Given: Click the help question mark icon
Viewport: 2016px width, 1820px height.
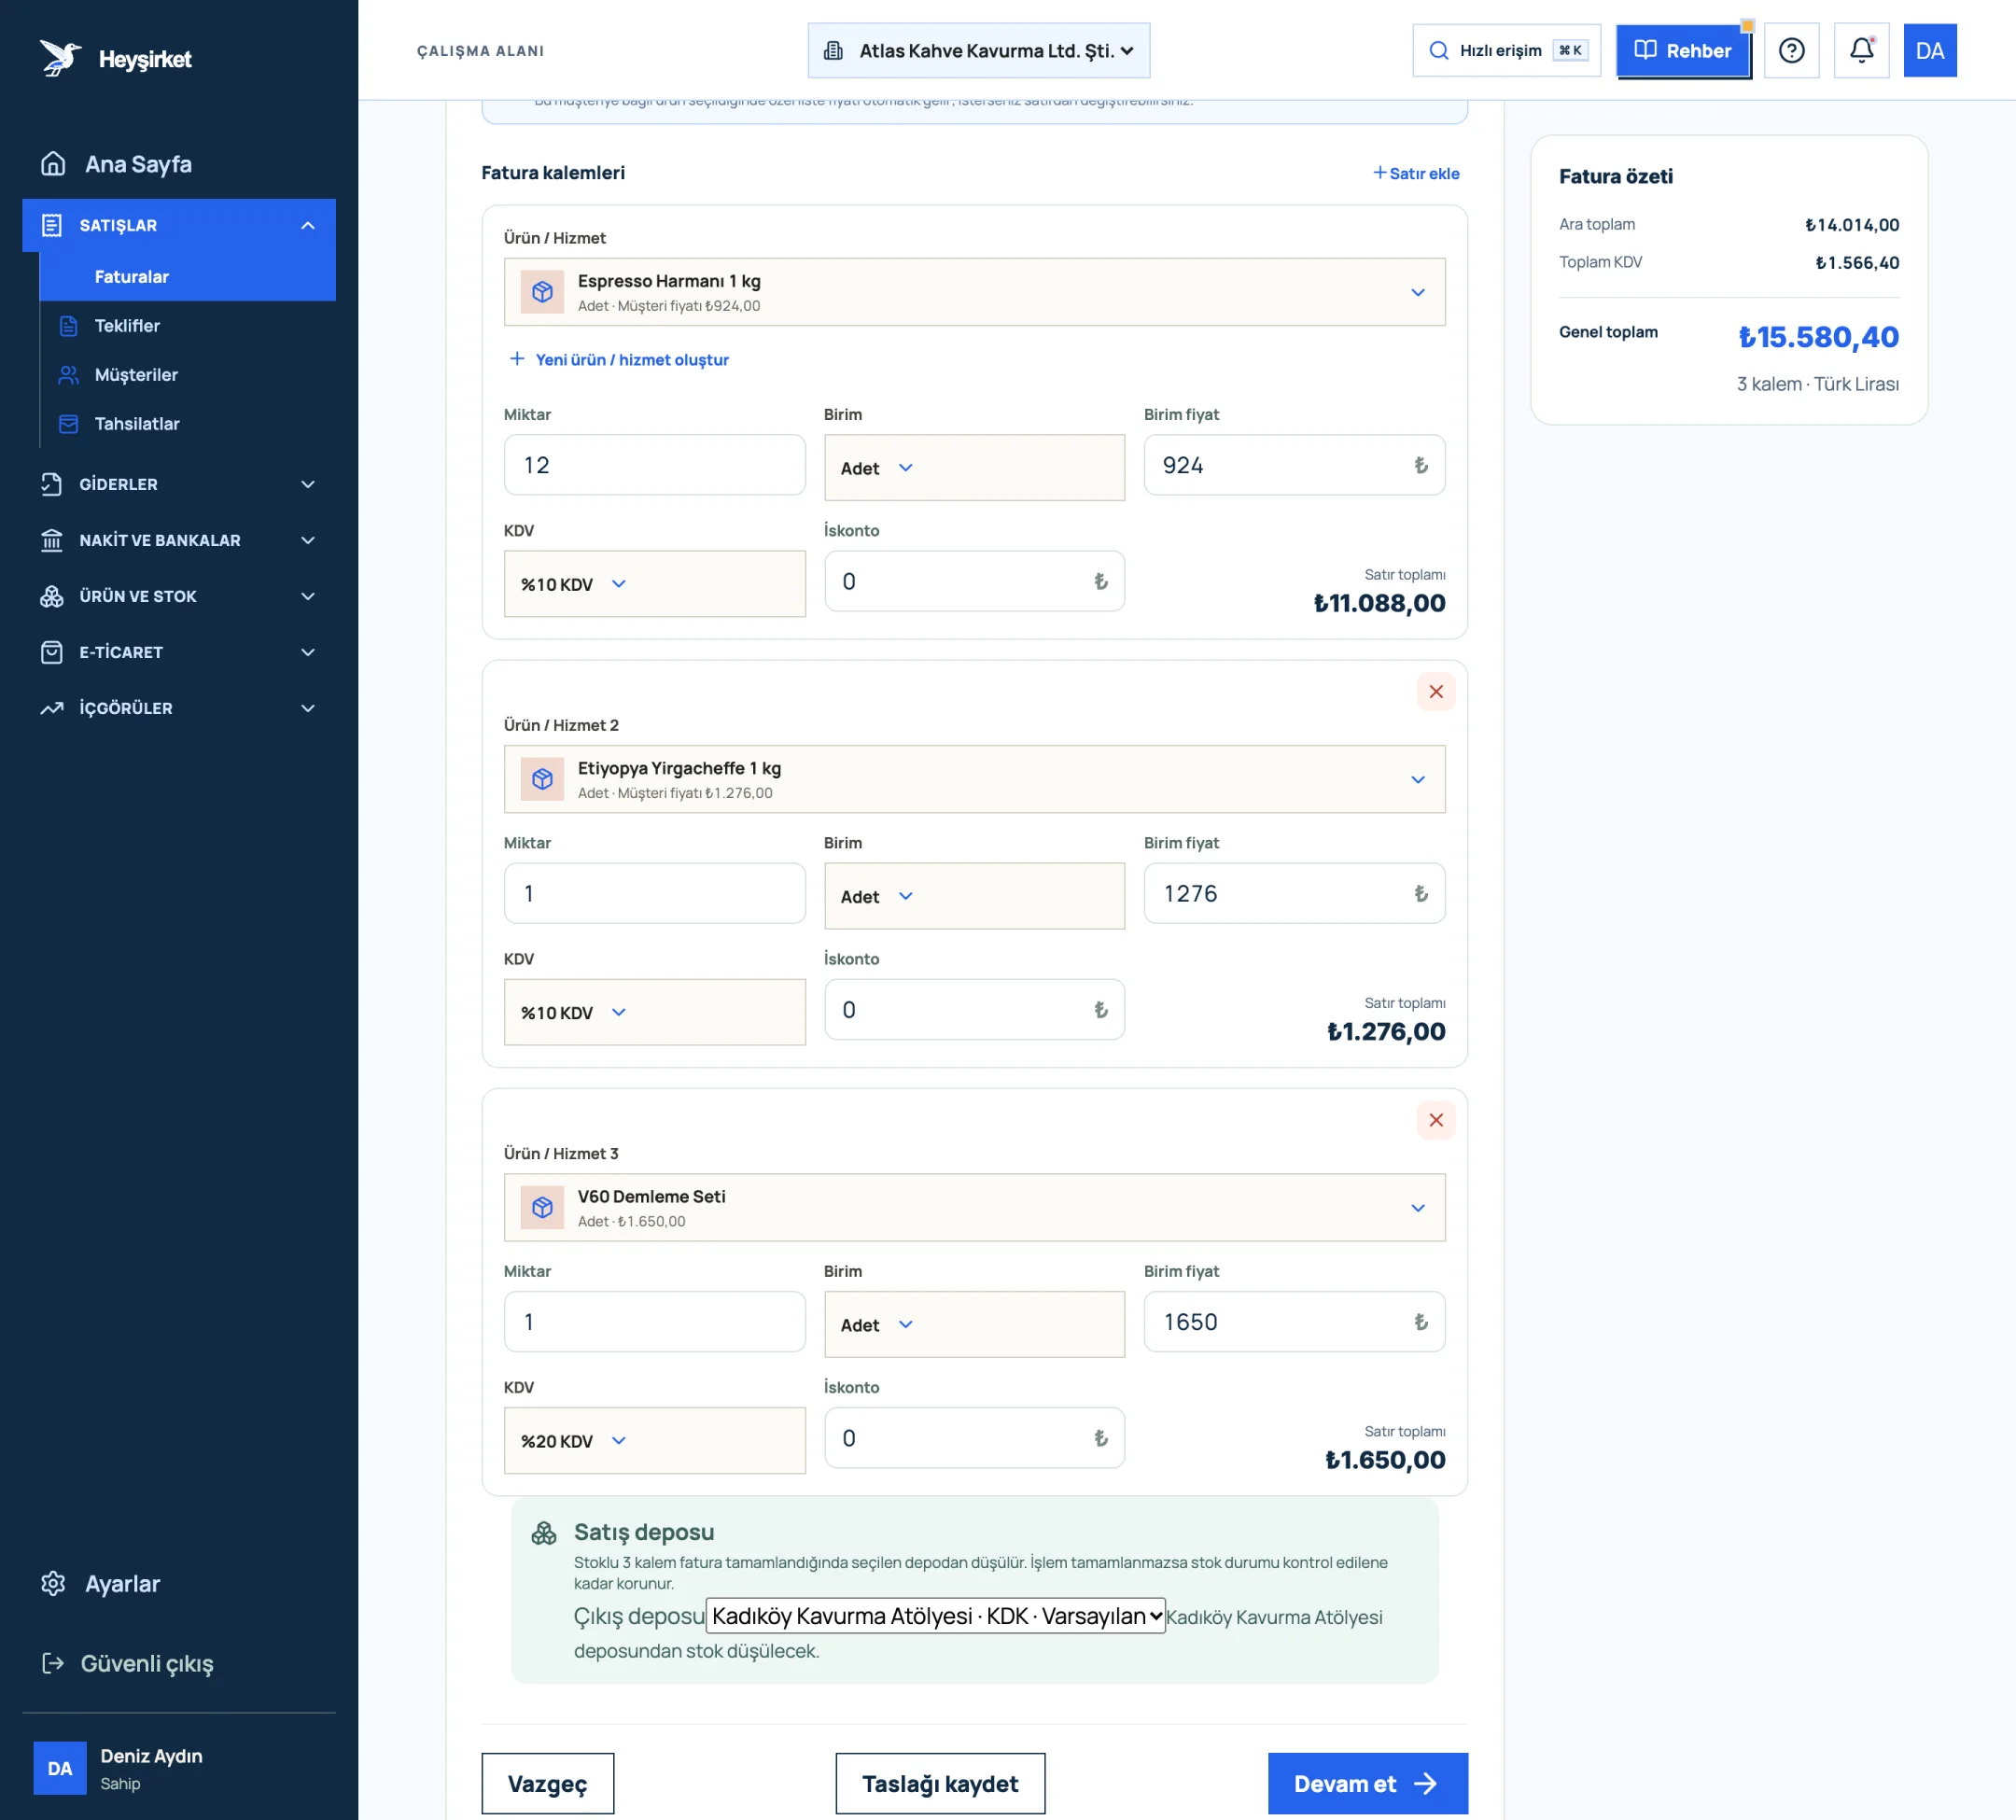Looking at the screenshot, I should click(1791, 50).
